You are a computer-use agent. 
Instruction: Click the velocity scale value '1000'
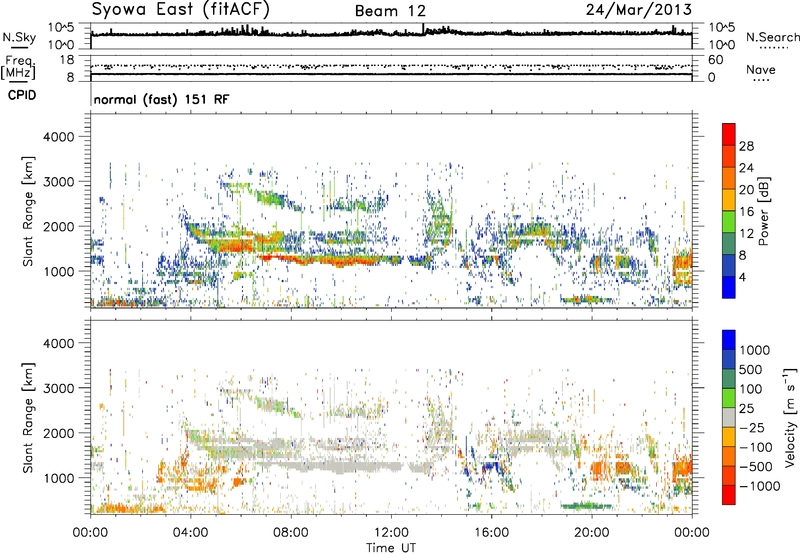(754, 350)
